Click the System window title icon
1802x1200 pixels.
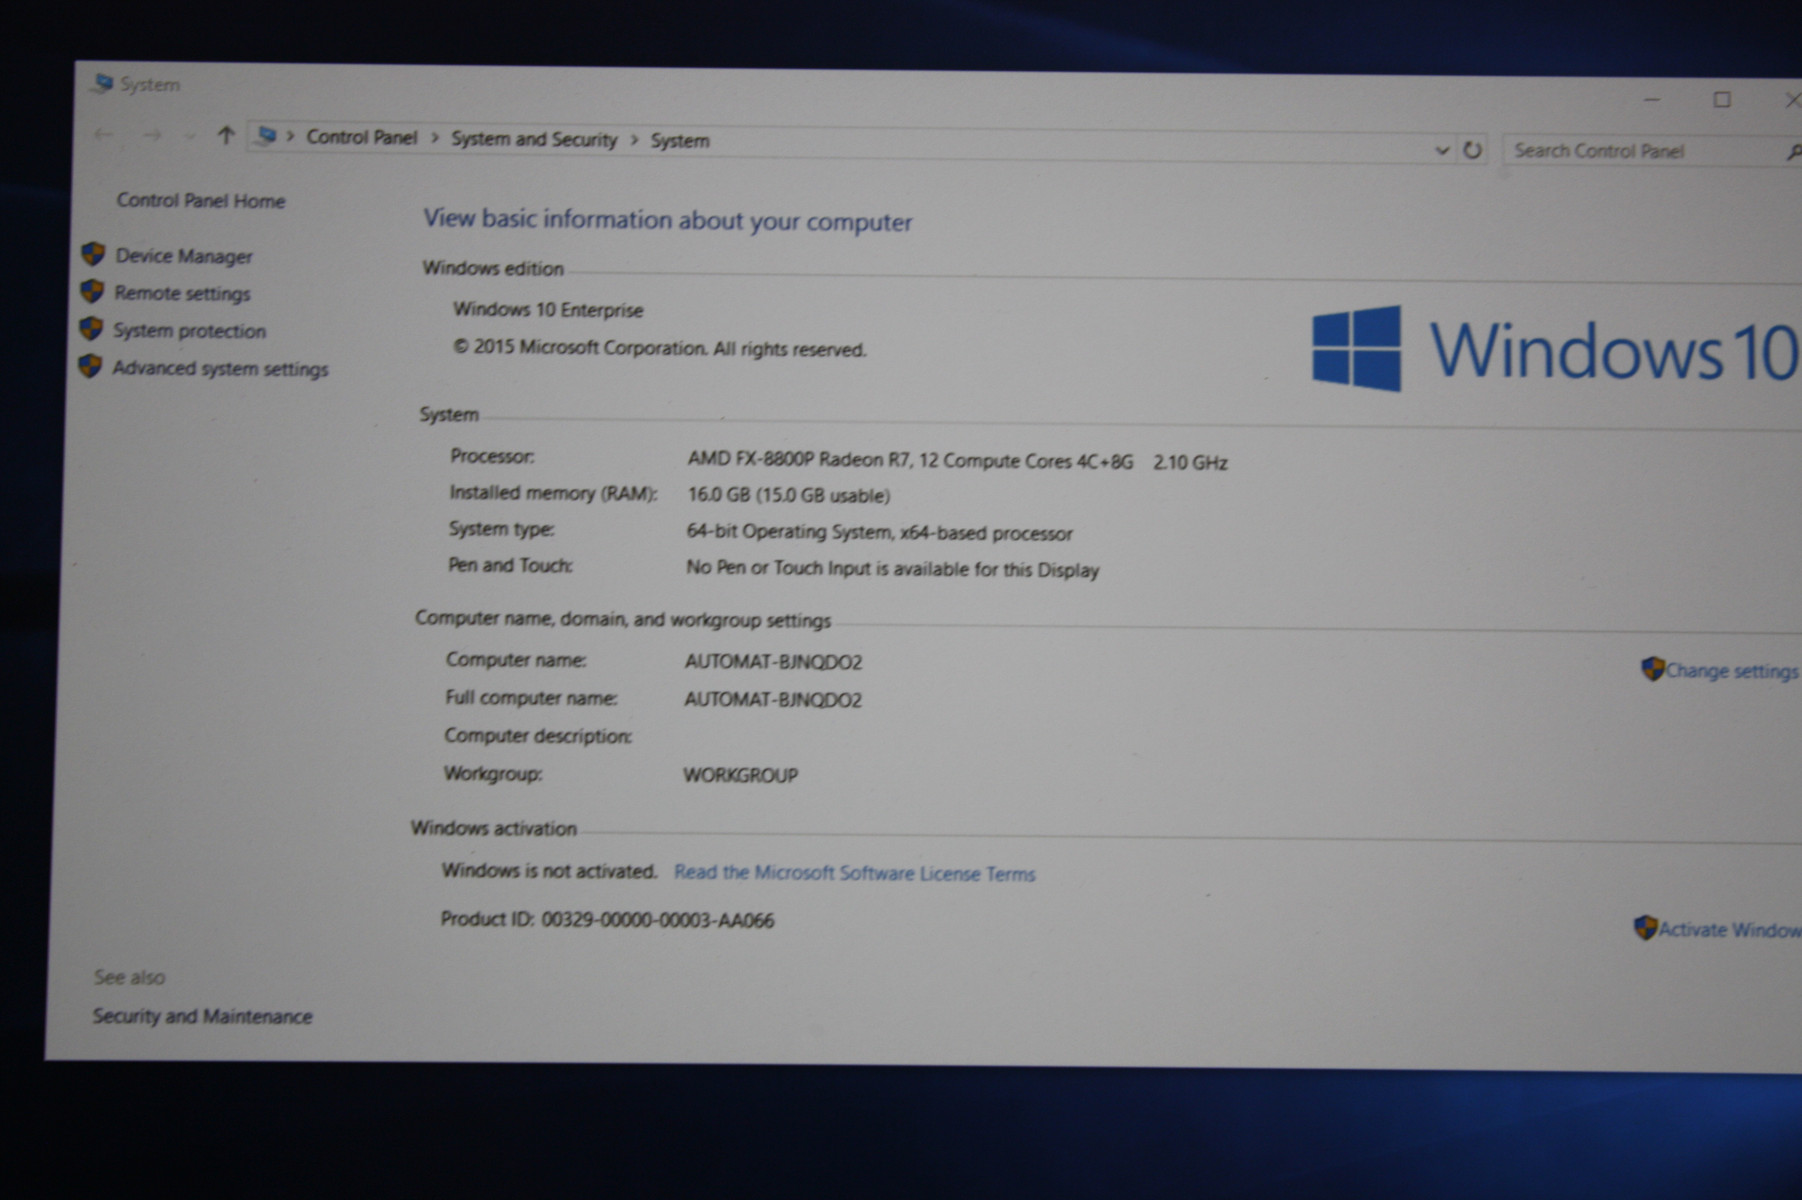pyautogui.click(x=102, y=83)
